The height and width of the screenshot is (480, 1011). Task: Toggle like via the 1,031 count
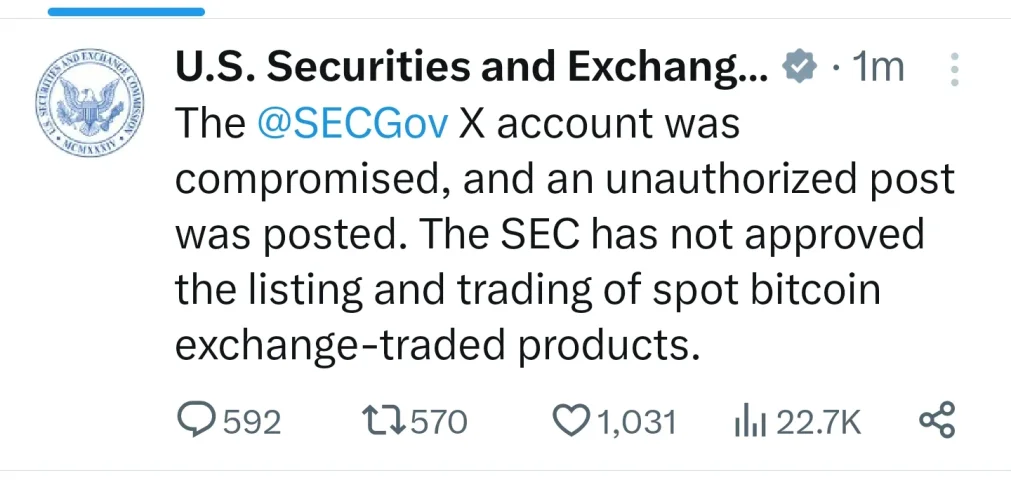pos(636,423)
